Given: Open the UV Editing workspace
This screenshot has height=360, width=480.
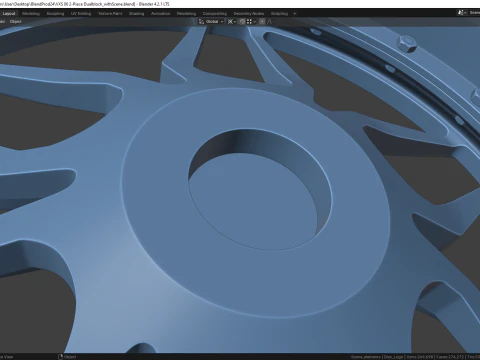Looking at the screenshot, I should pyautogui.click(x=81, y=14).
